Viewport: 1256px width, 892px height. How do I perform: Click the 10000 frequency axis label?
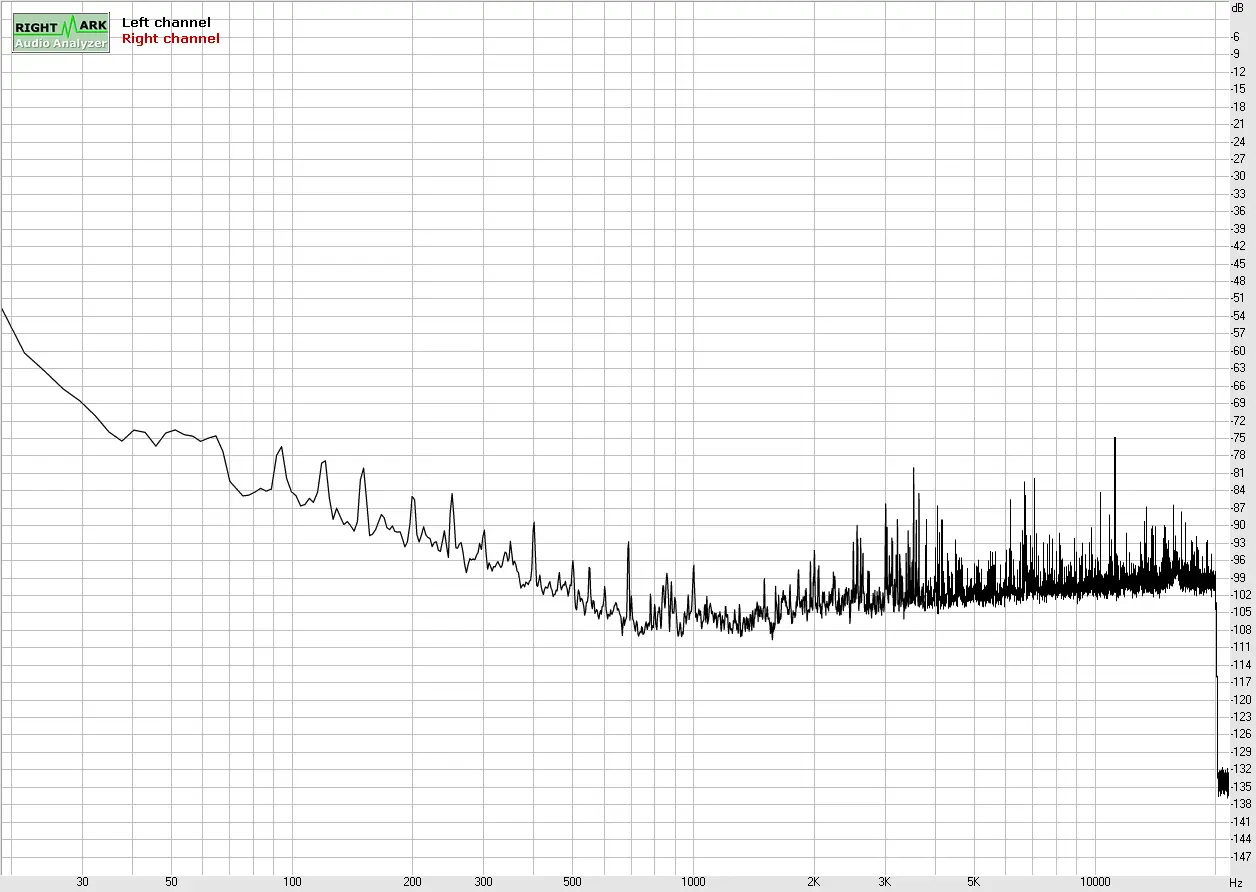[x=1094, y=882]
